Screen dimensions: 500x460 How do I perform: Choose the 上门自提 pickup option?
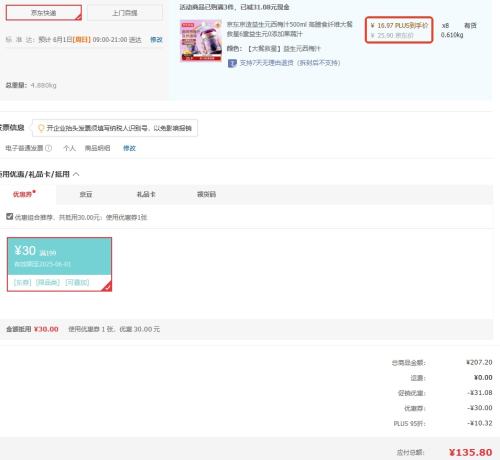coord(125,13)
